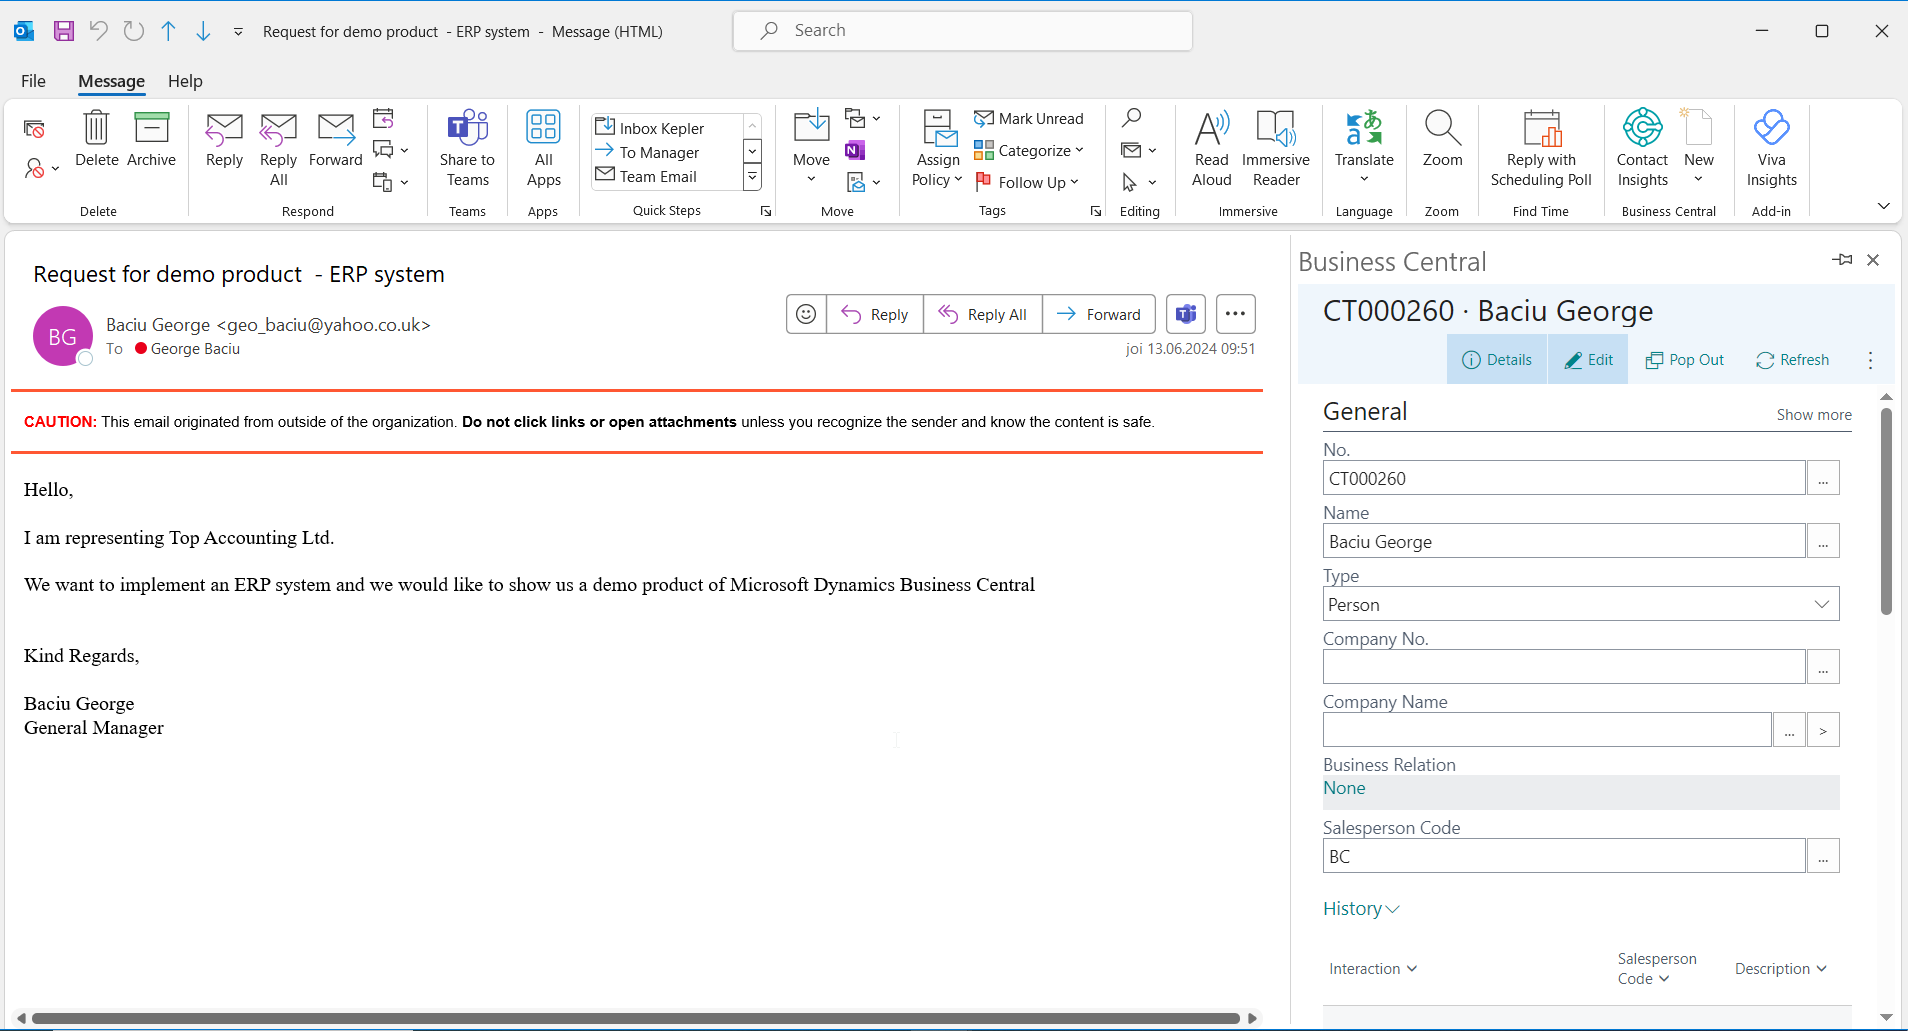Toggle Edit mode for the contact
Image resolution: width=1908 pixels, height=1031 pixels.
click(1588, 360)
